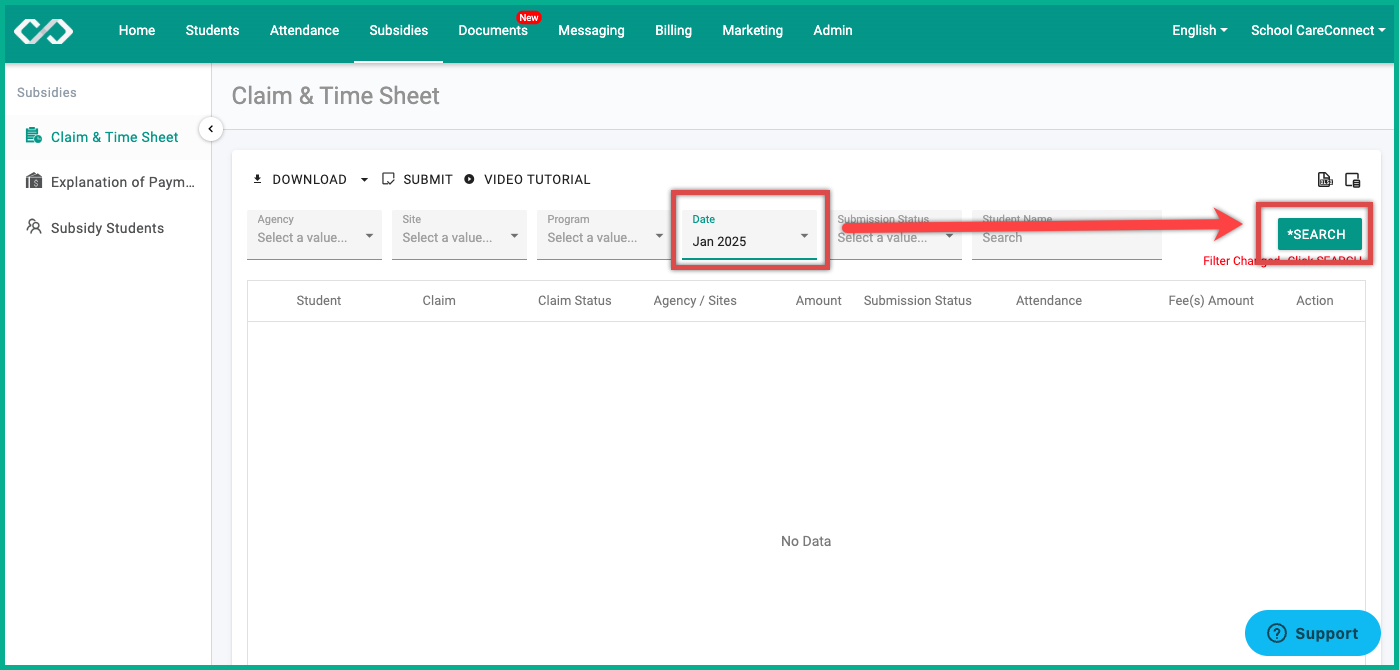Open the Marketing menu
The image size is (1399, 670).
pyautogui.click(x=752, y=30)
